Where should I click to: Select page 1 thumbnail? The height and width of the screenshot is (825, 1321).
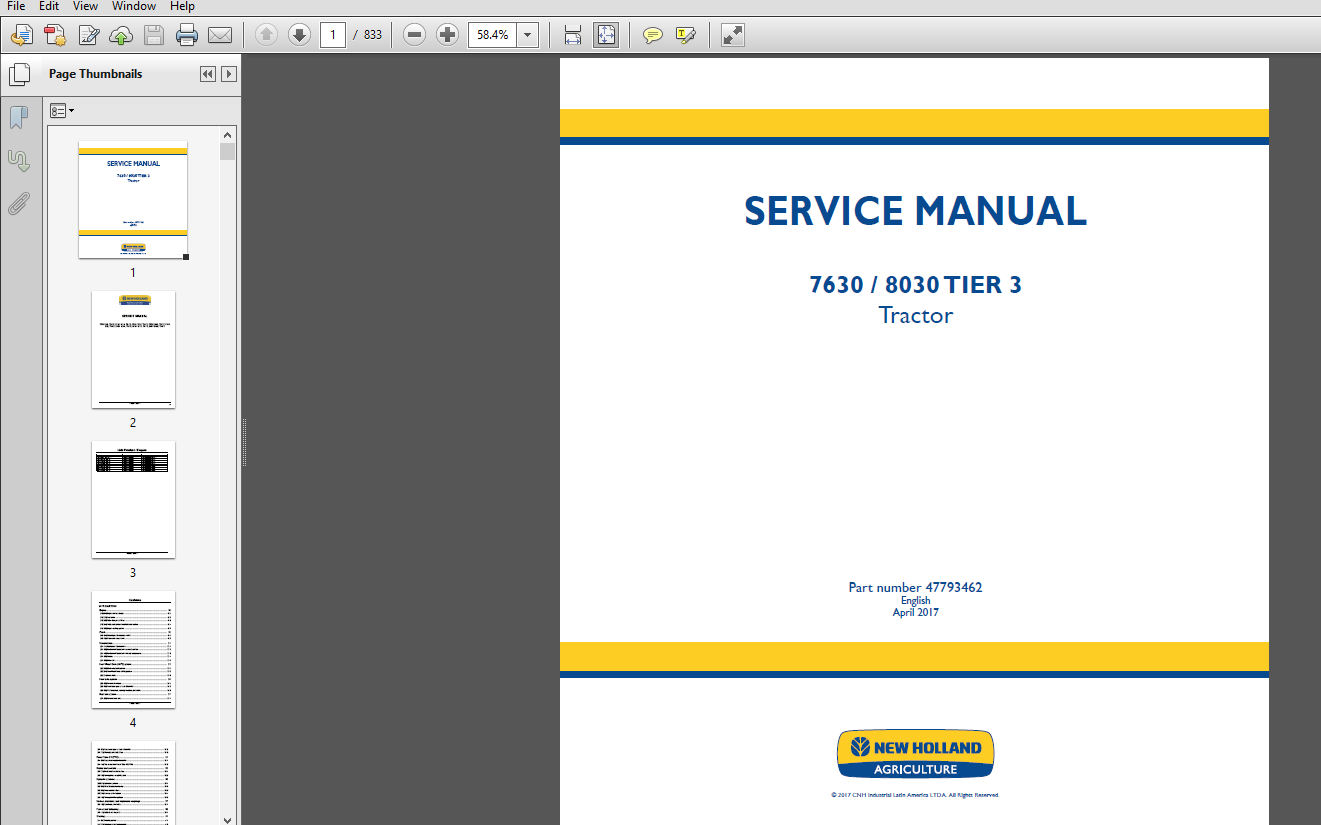[x=133, y=200]
